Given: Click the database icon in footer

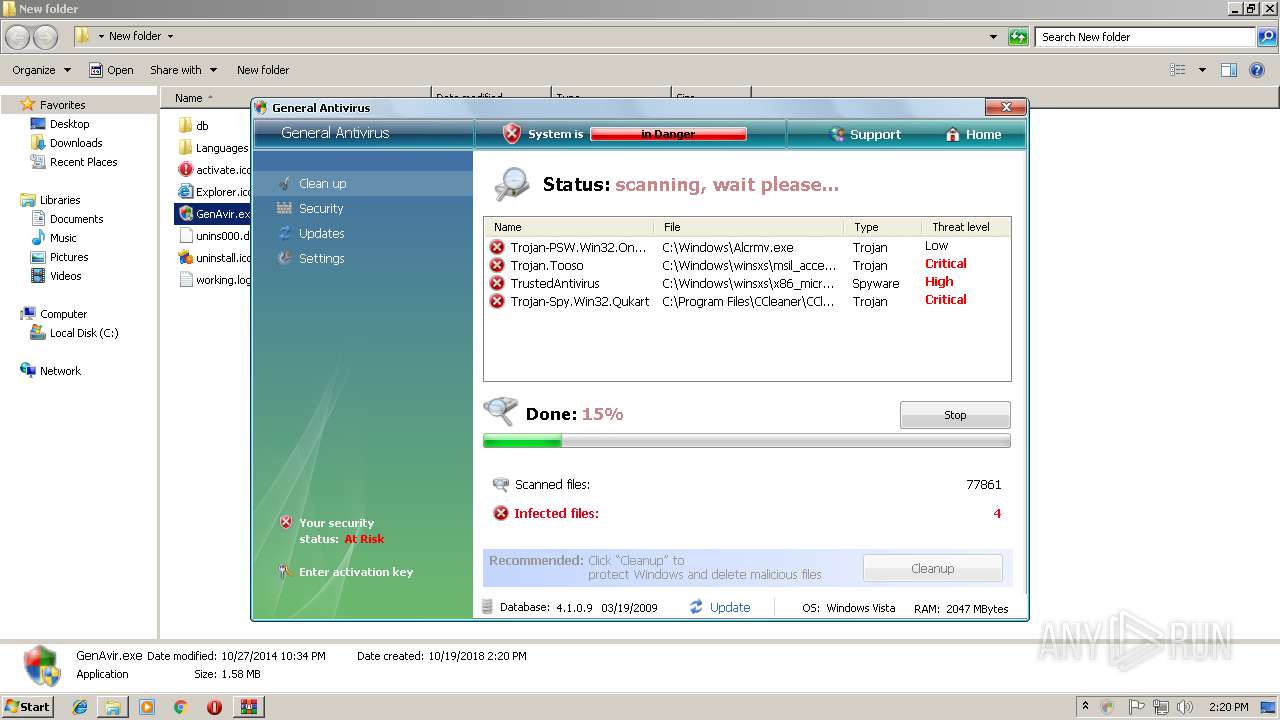Looking at the screenshot, I should (x=488, y=607).
